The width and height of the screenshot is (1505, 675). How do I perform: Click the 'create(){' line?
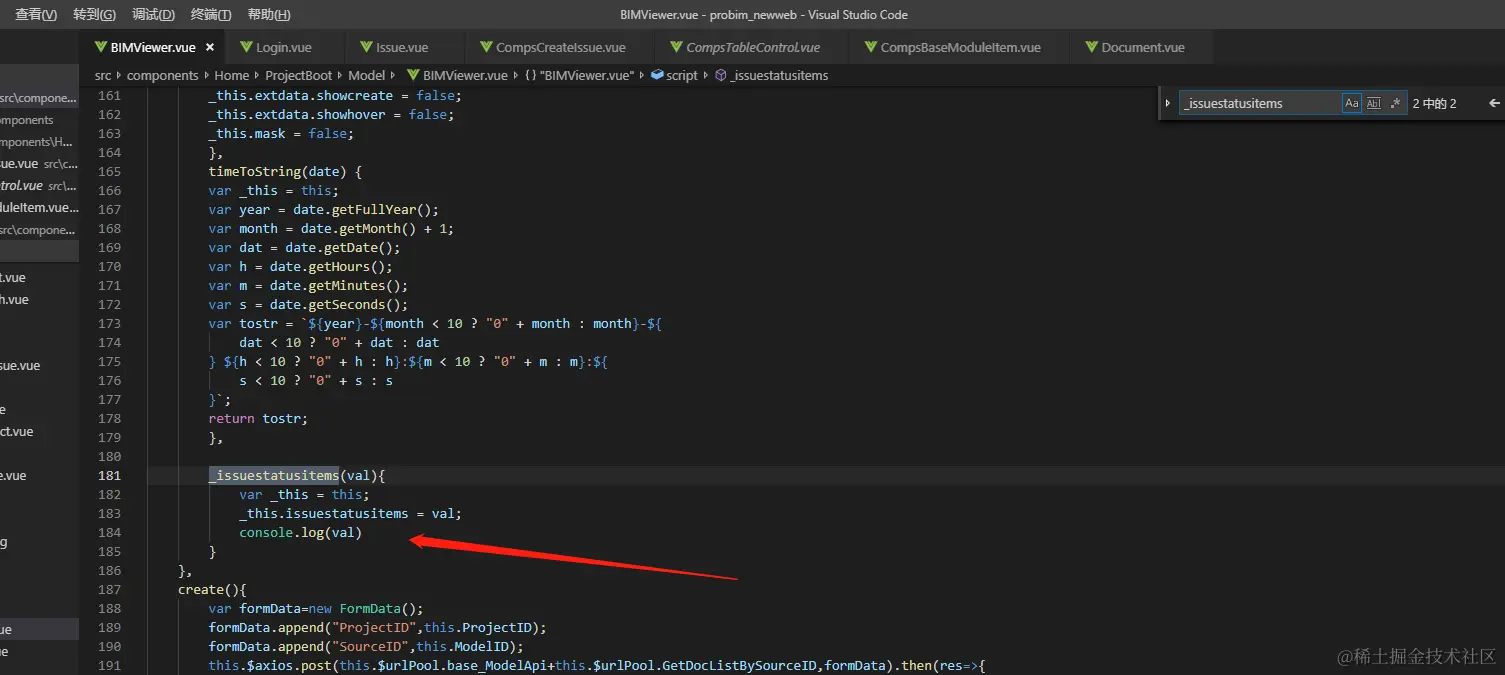tap(212, 589)
